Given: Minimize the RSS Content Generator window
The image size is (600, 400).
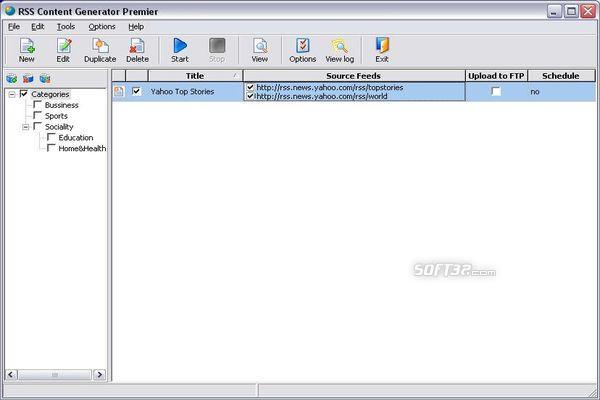Looking at the screenshot, I should [x=554, y=11].
